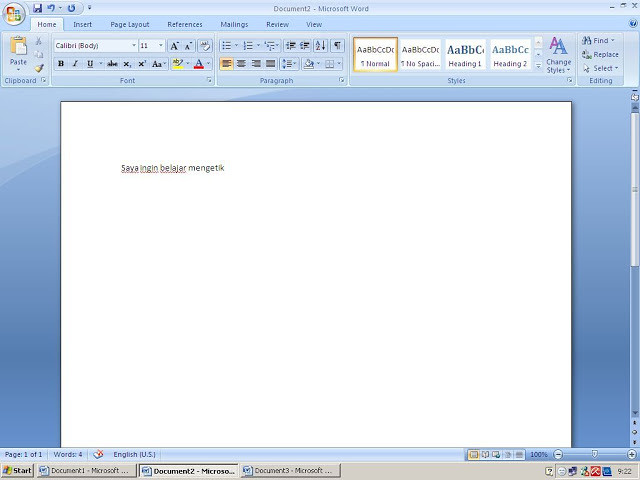Open the Calibri (Body) font name dropdown

click(x=134, y=45)
